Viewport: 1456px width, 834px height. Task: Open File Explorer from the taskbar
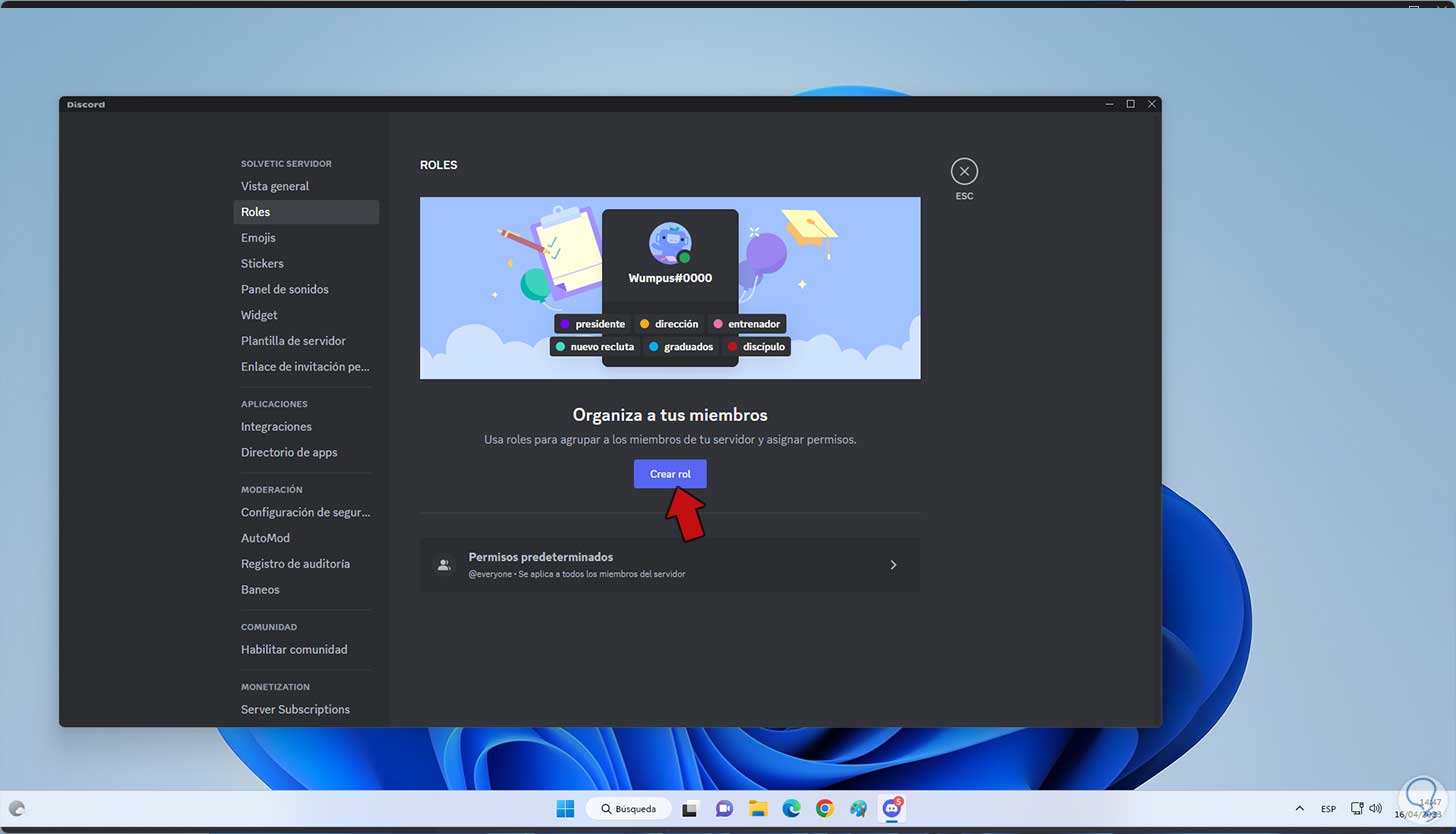click(x=758, y=808)
